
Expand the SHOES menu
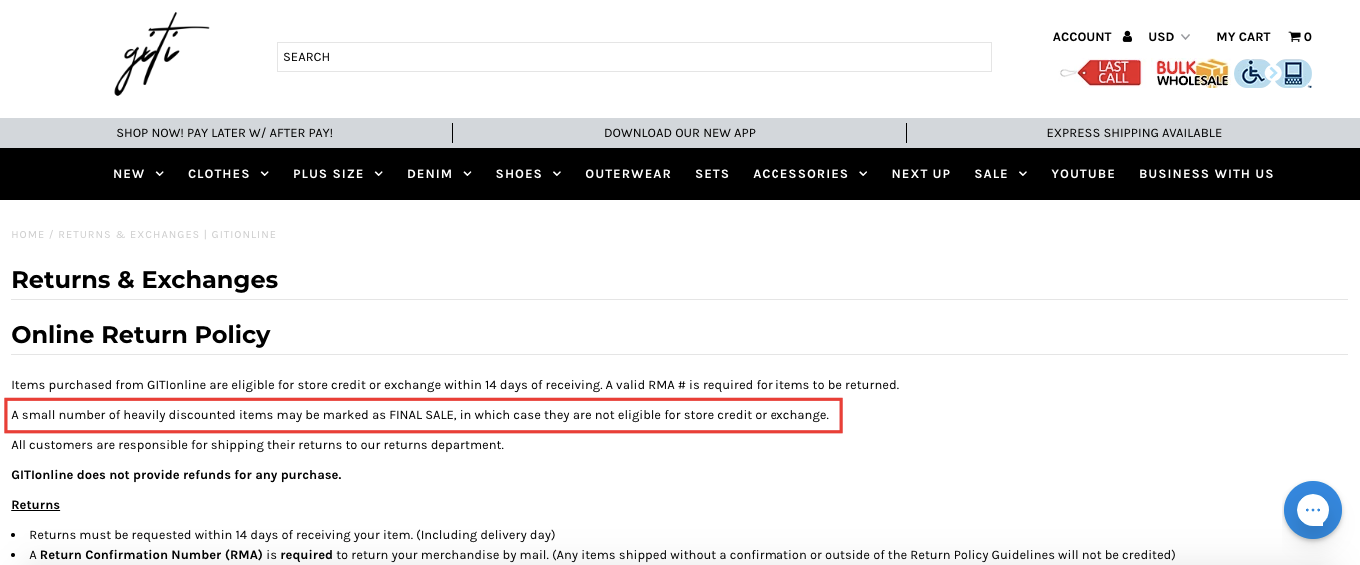coord(528,174)
